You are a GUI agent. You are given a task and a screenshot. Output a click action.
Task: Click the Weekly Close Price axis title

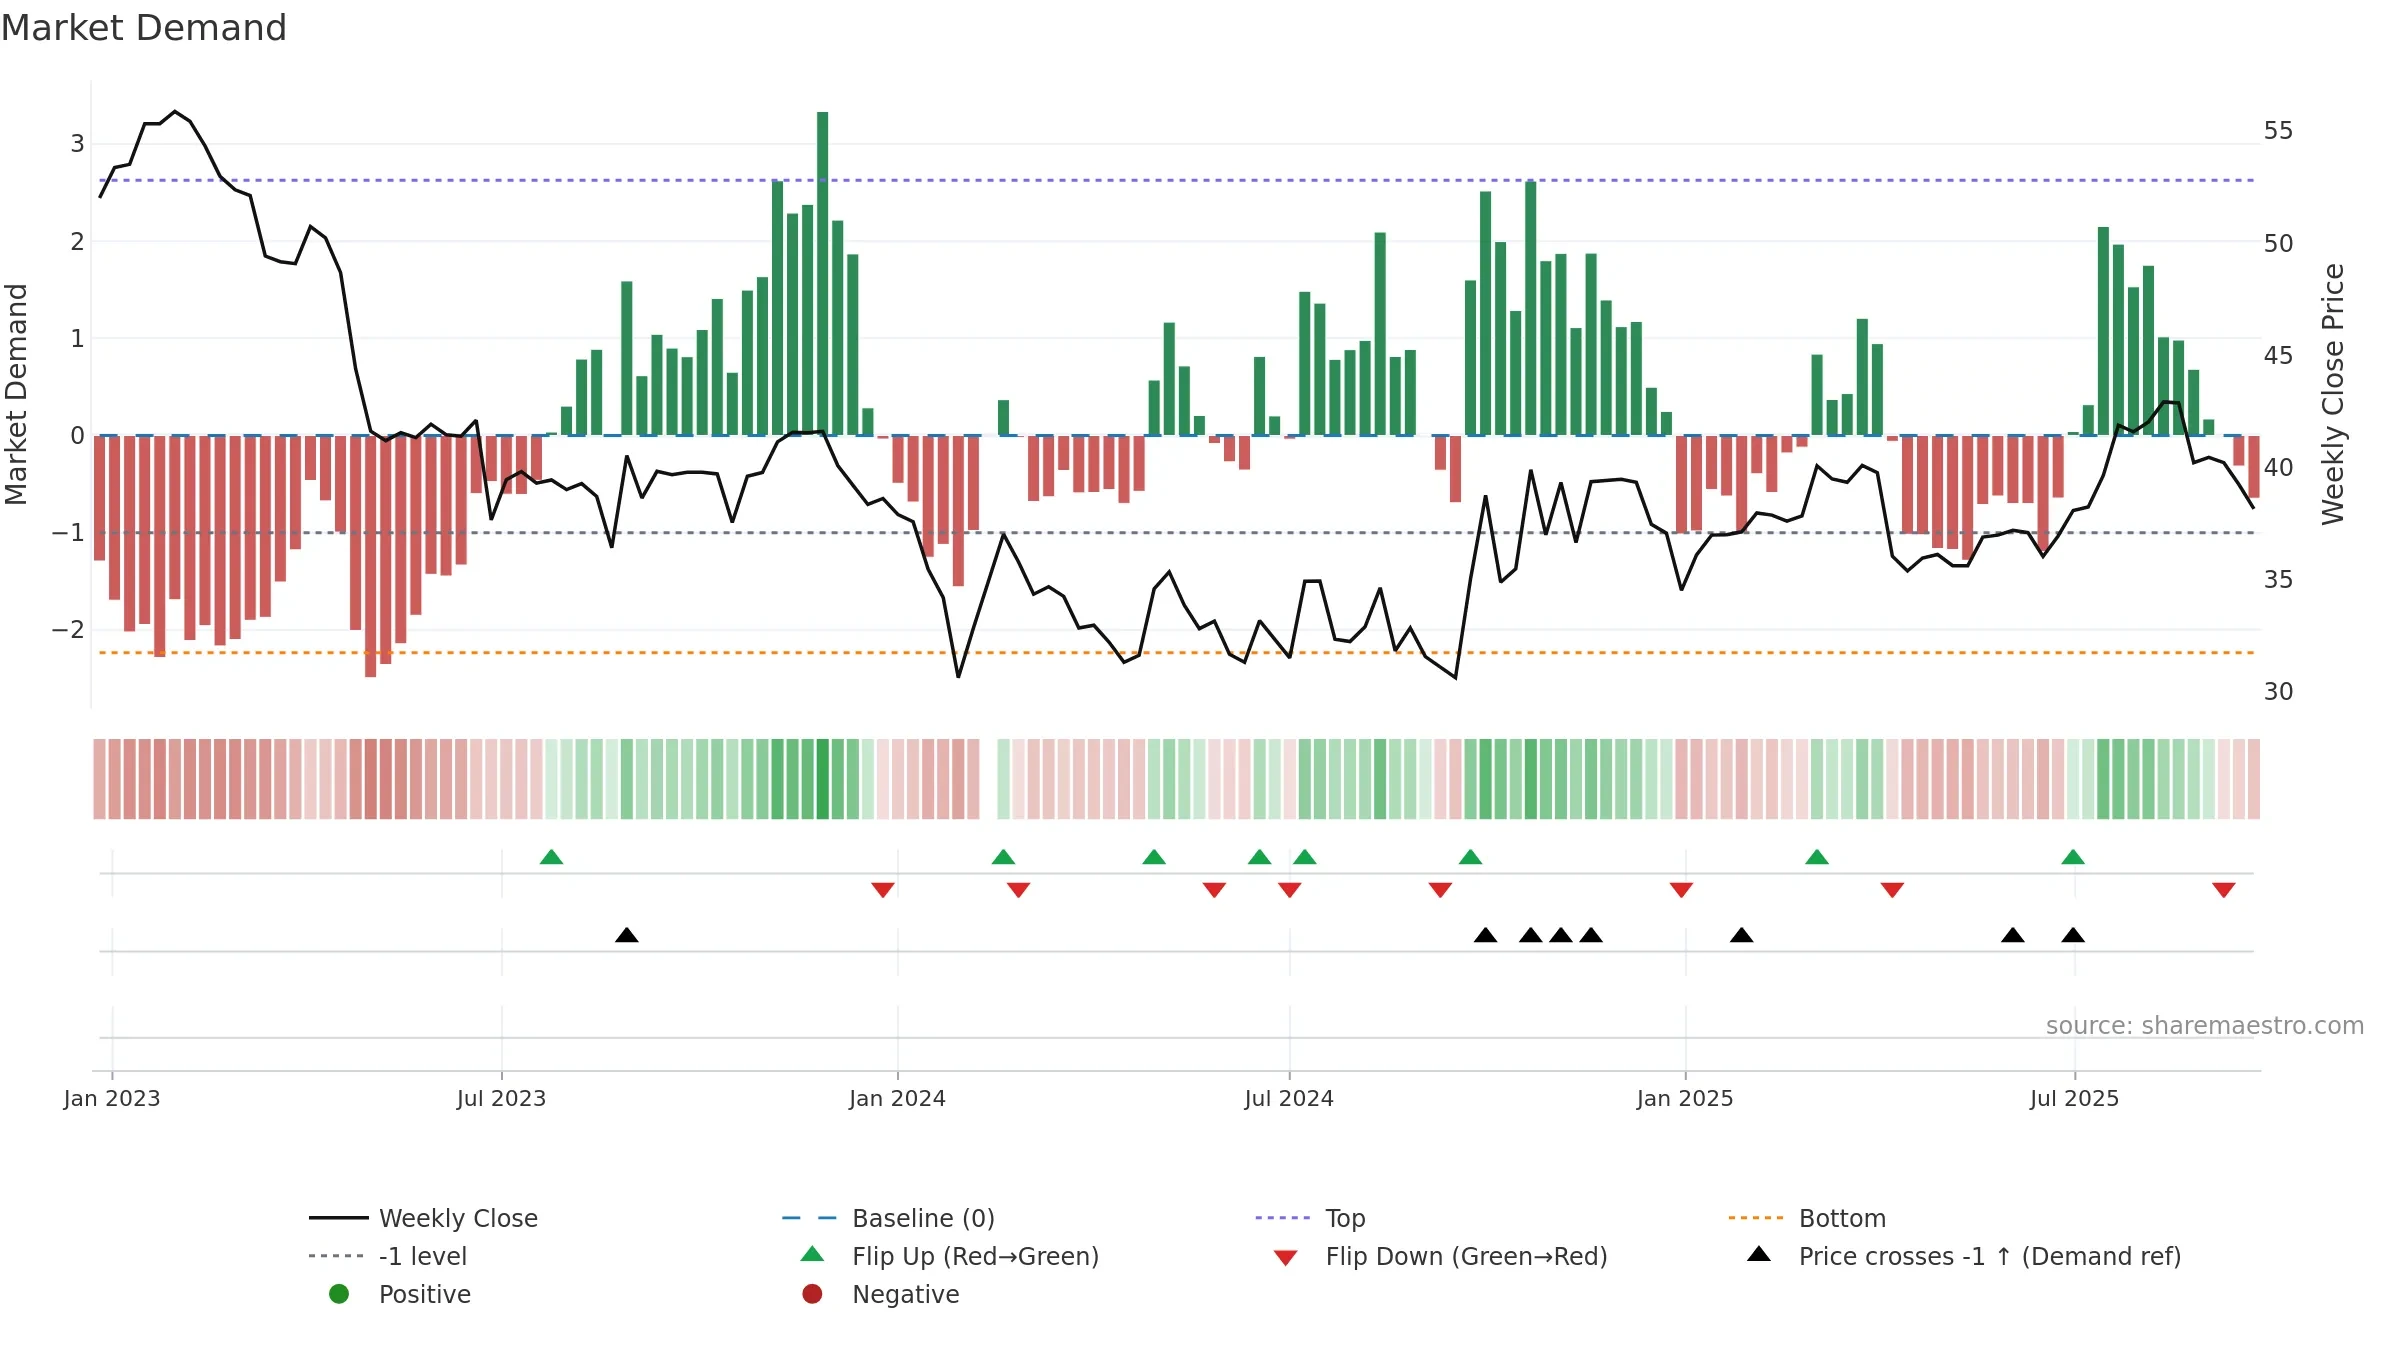pos(2333,394)
